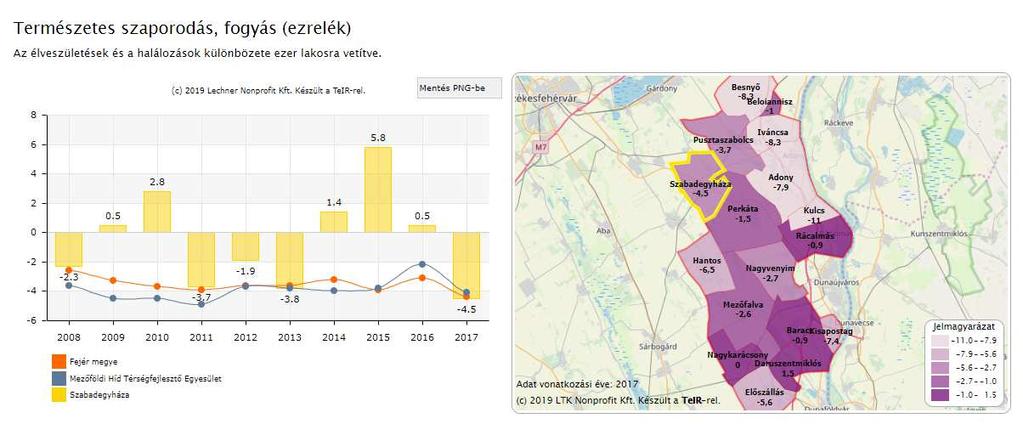
Task: Click the Kunszentmiklós label on the map
Action: coord(938,233)
